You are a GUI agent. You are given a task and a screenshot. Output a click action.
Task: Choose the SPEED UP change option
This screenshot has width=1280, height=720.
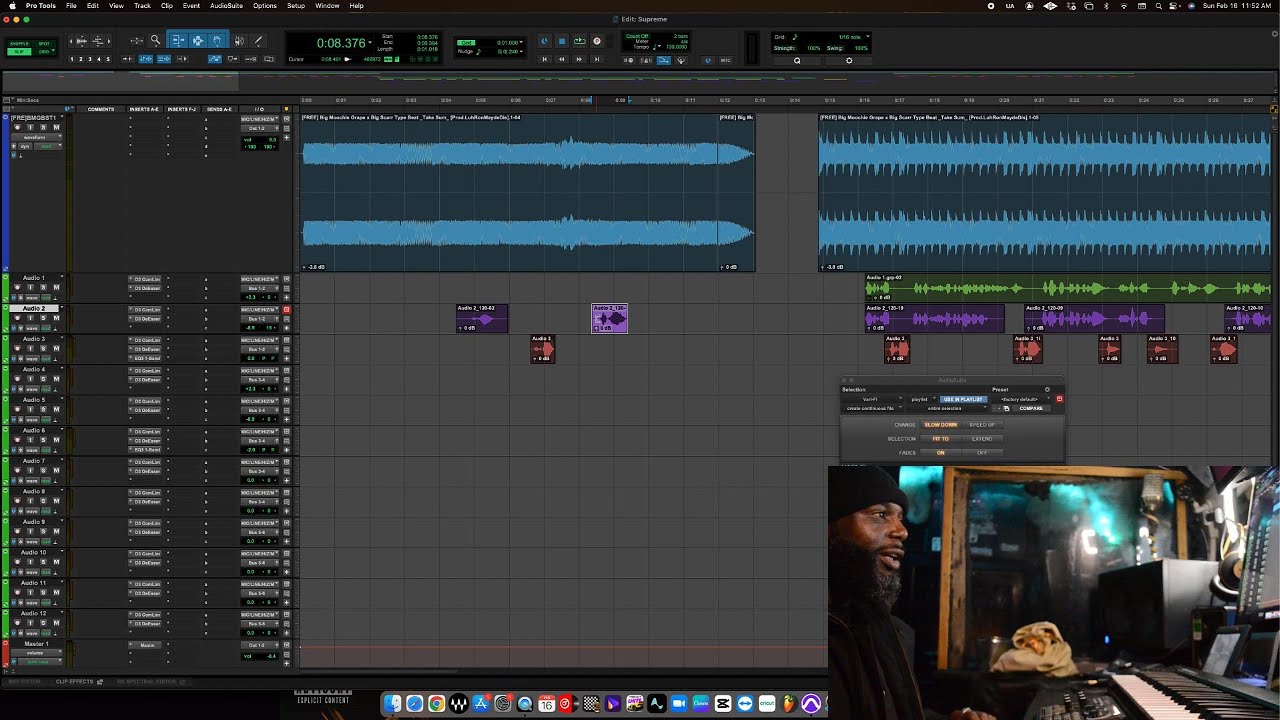tap(982, 425)
